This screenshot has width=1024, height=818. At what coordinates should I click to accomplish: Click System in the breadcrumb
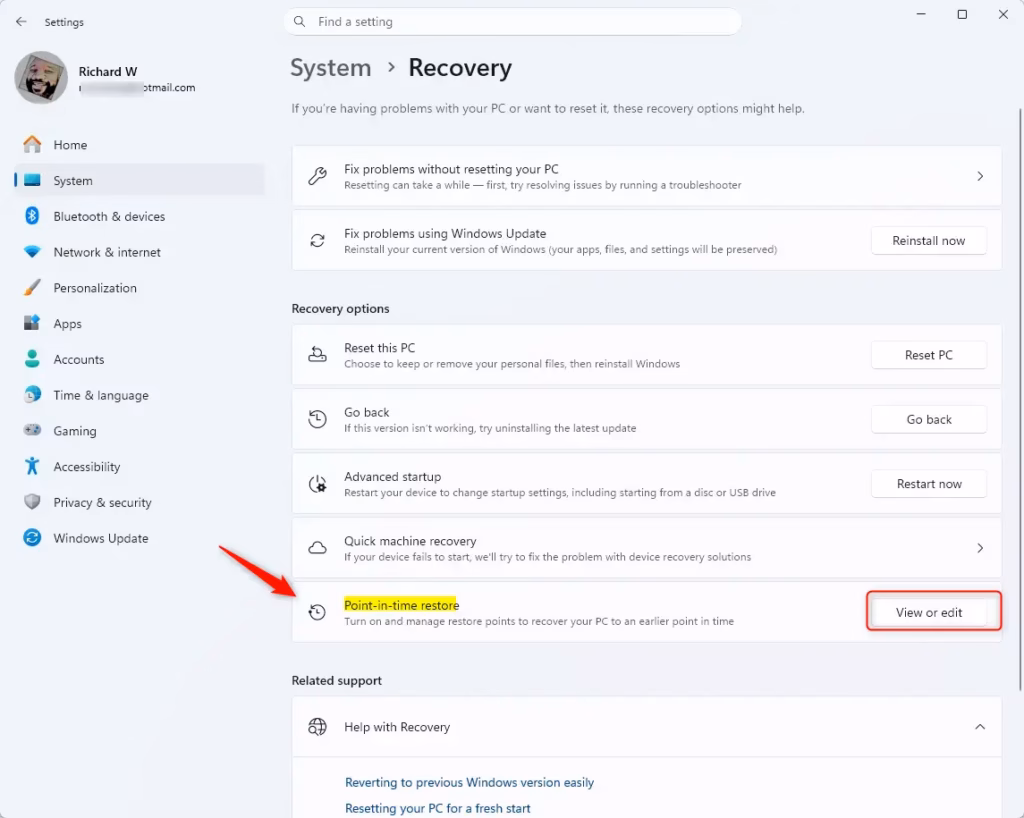[330, 68]
